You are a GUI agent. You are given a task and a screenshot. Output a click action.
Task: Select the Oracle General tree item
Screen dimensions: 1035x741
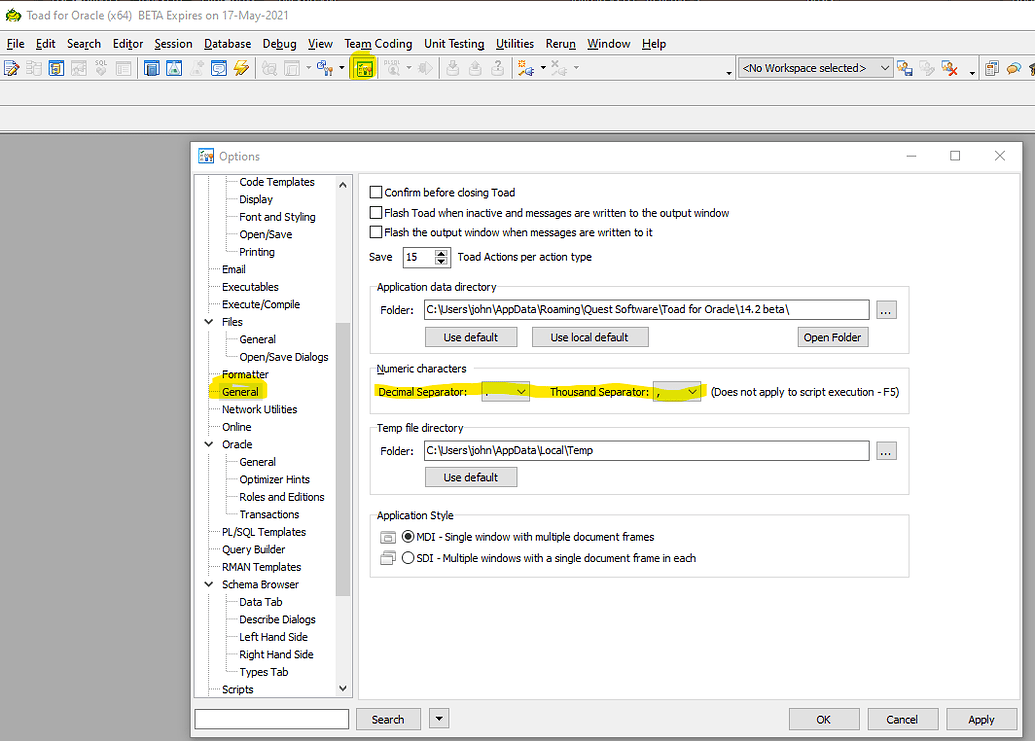click(x=256, y=461)
